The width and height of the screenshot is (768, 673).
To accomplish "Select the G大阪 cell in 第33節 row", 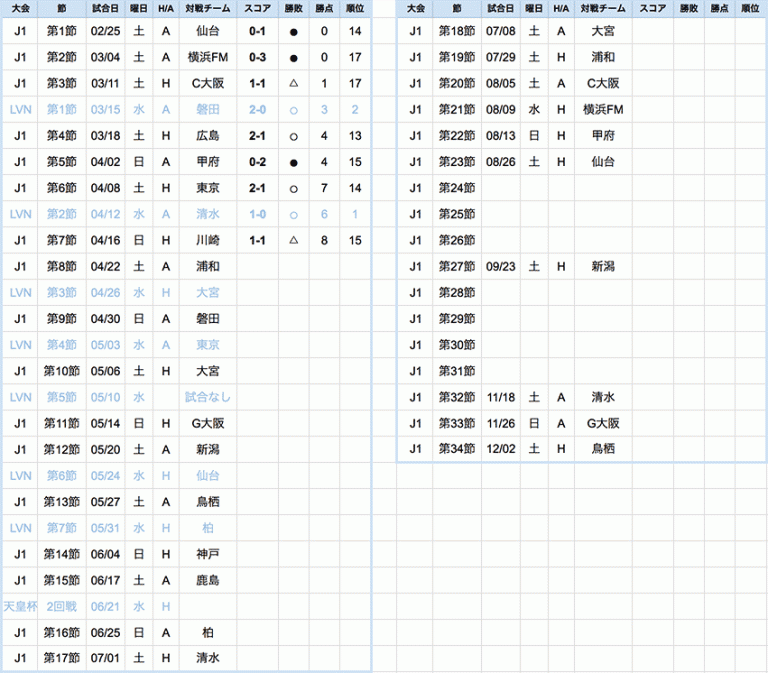I will (603, 423).
